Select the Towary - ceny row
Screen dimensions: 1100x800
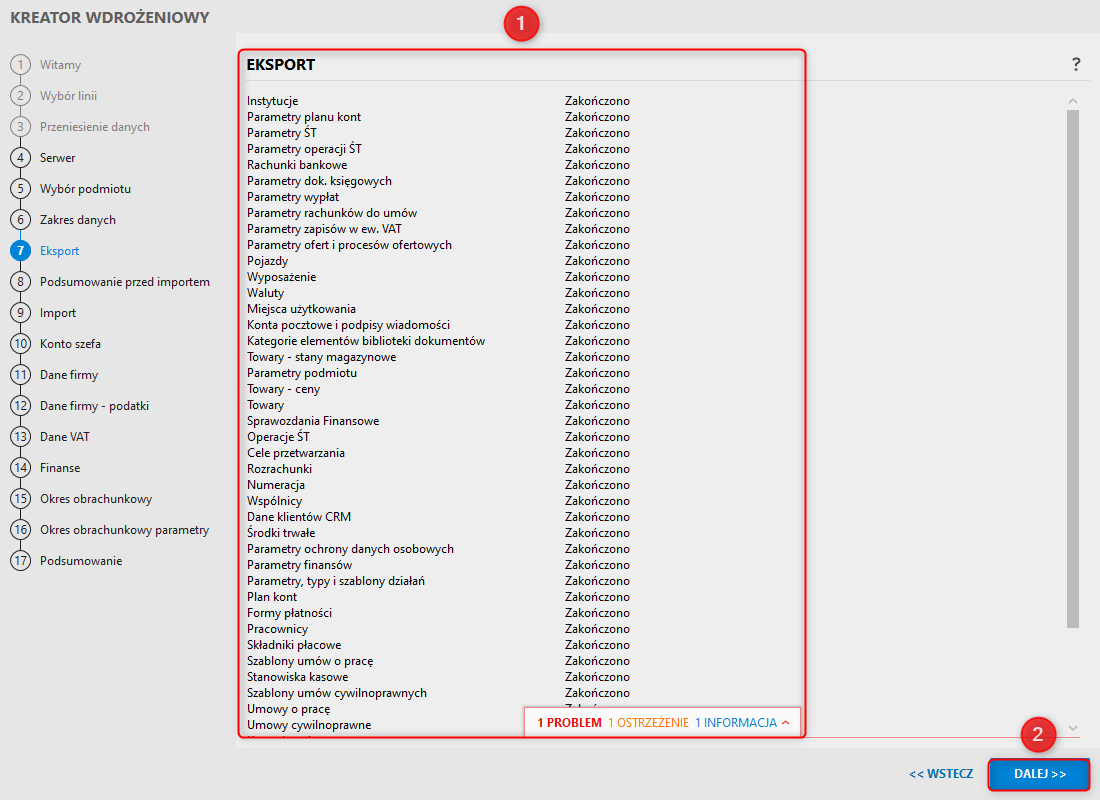pyautogui.click(x=438, y=389)
